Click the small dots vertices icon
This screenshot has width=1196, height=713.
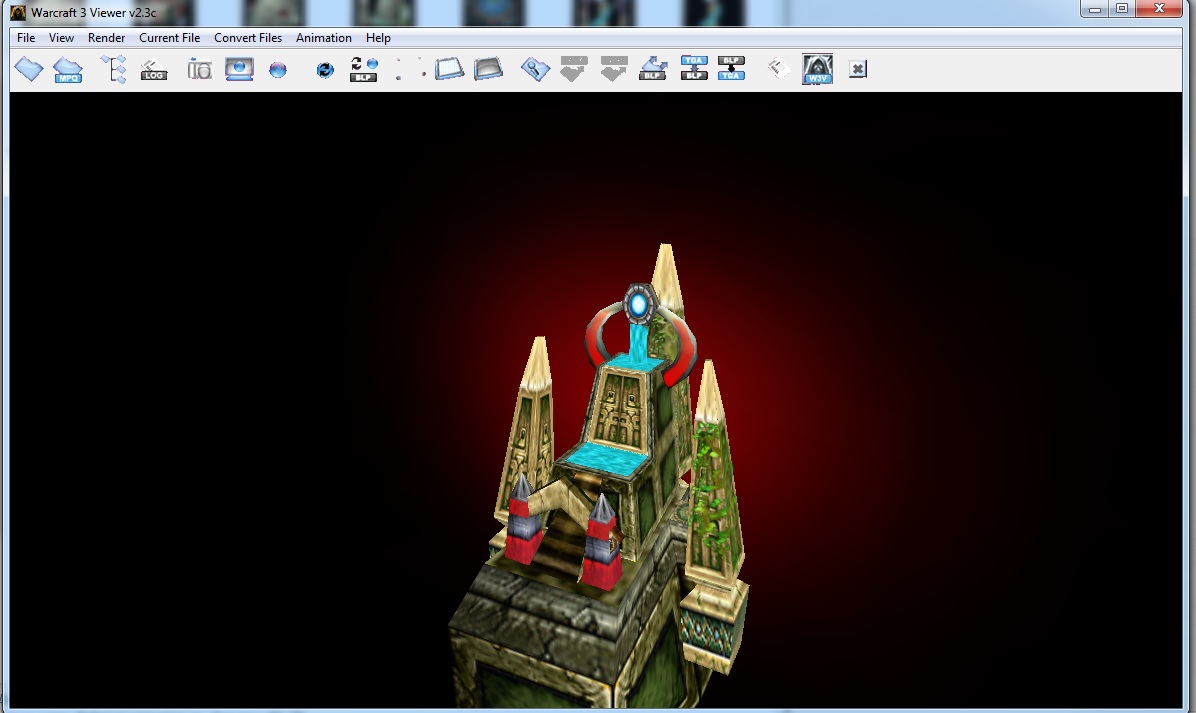tap(410, 69)
